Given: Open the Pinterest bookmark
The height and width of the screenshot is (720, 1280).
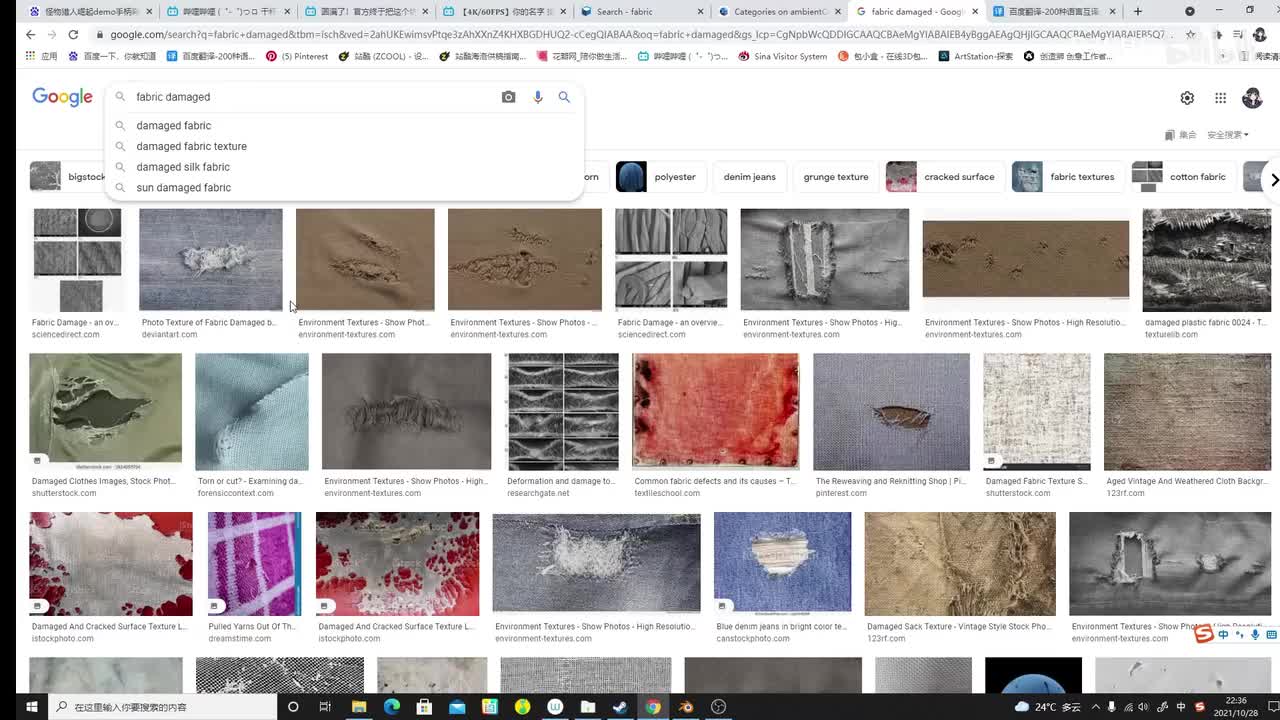Looking at the screenshot, I should click(x=297, y=56).
